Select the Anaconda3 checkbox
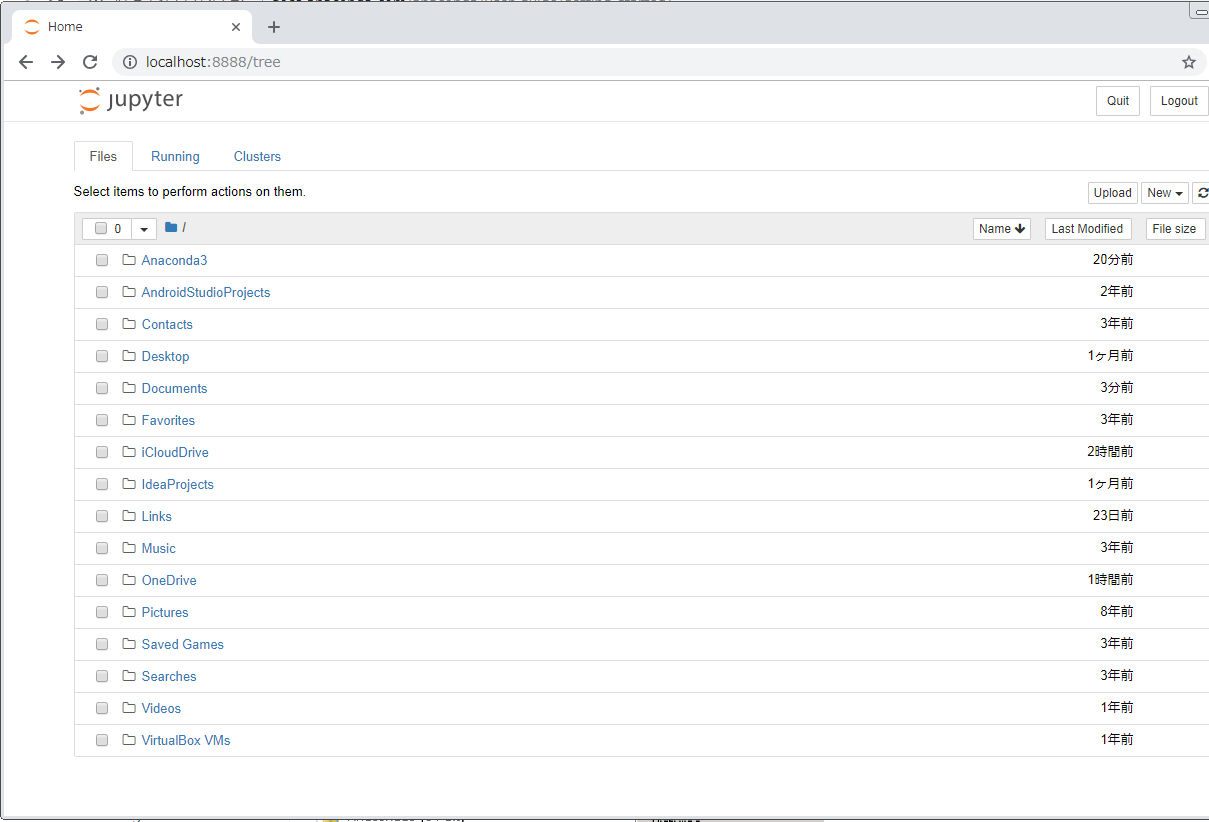 [102, 260]
